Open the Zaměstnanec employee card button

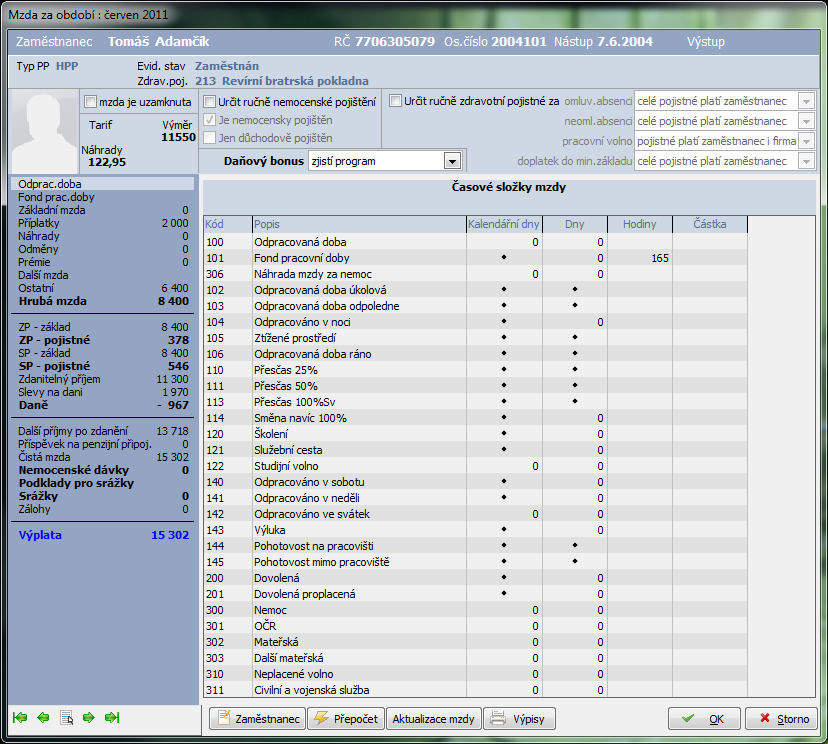point(258,718)
